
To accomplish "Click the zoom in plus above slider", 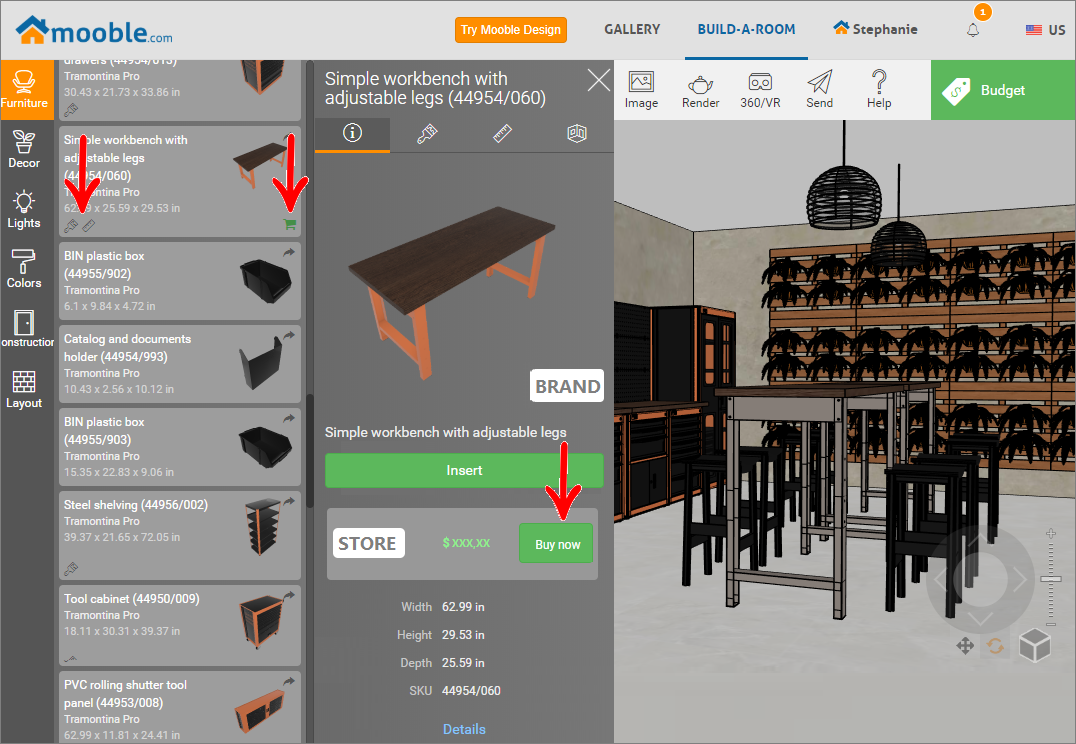I will click(x=1051, y=533).
